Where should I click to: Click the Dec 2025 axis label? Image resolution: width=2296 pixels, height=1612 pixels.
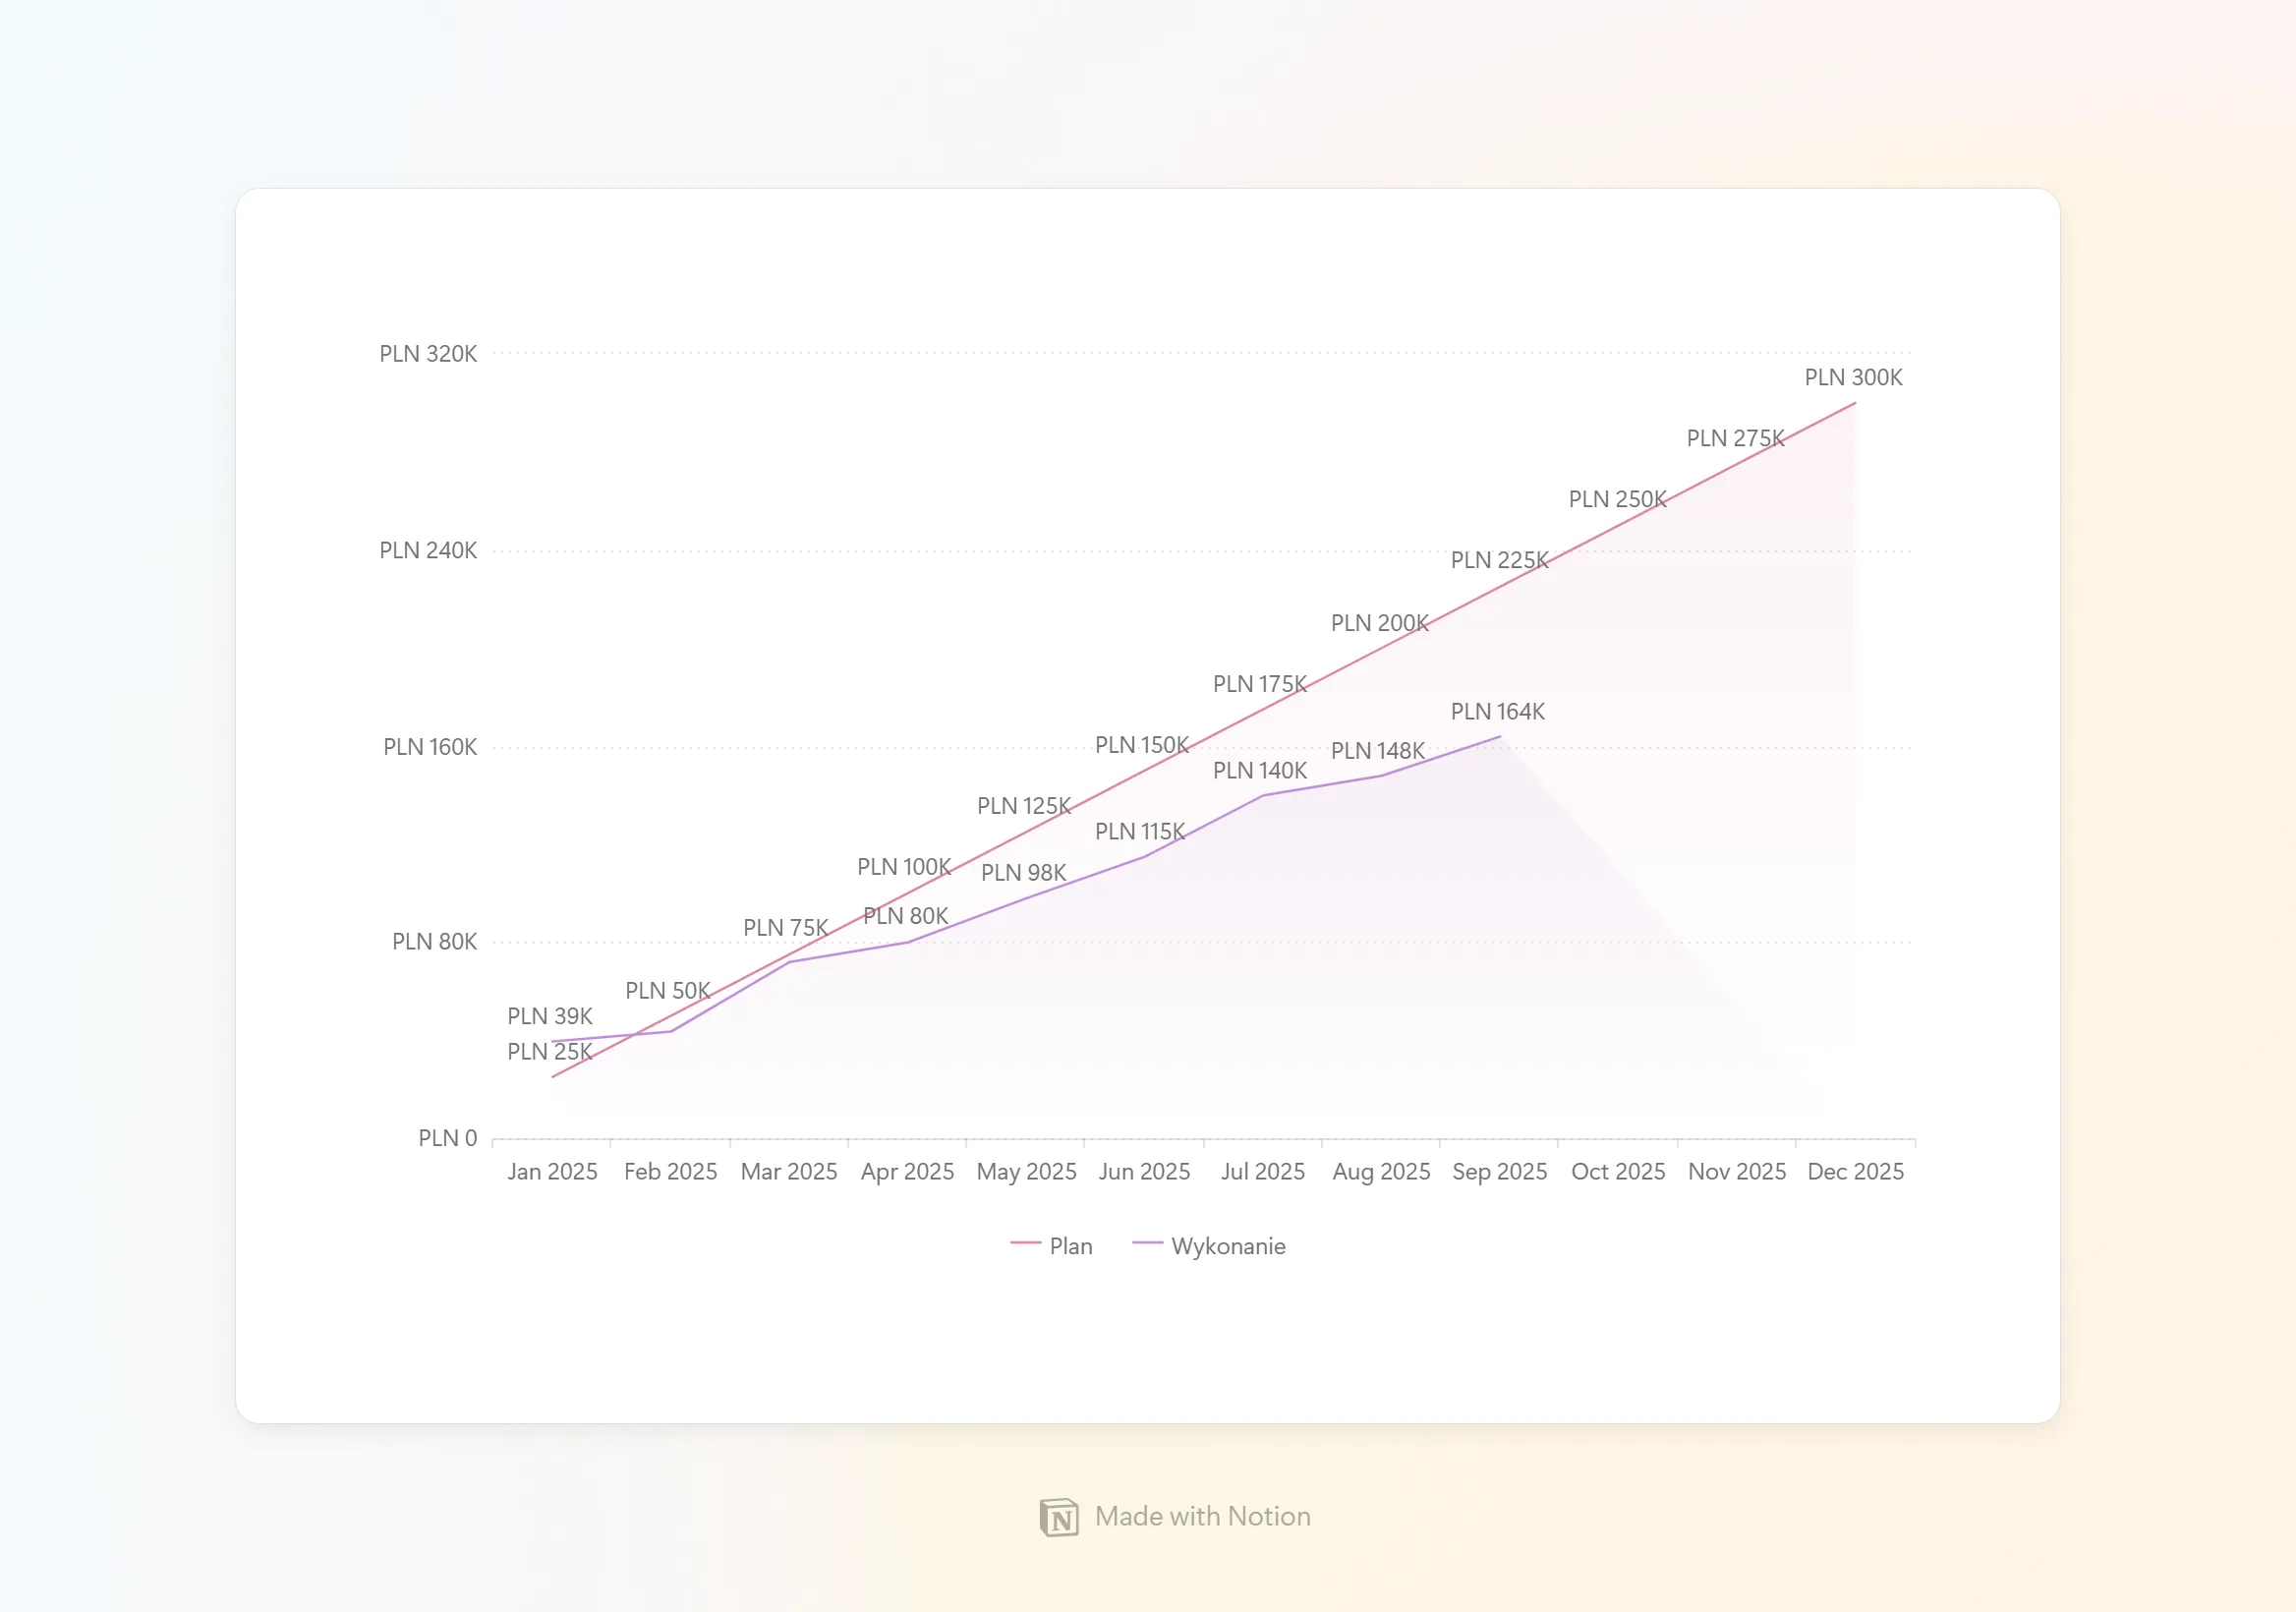[x=1855, y=1172]
